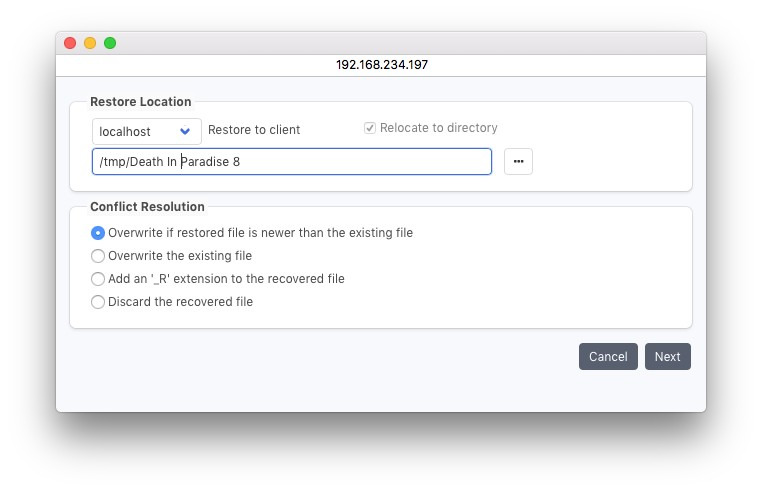The width and height of the screenshot is (762, 492).
Task: Pick Discard the recovered file option
Action: tap(98, 302)
